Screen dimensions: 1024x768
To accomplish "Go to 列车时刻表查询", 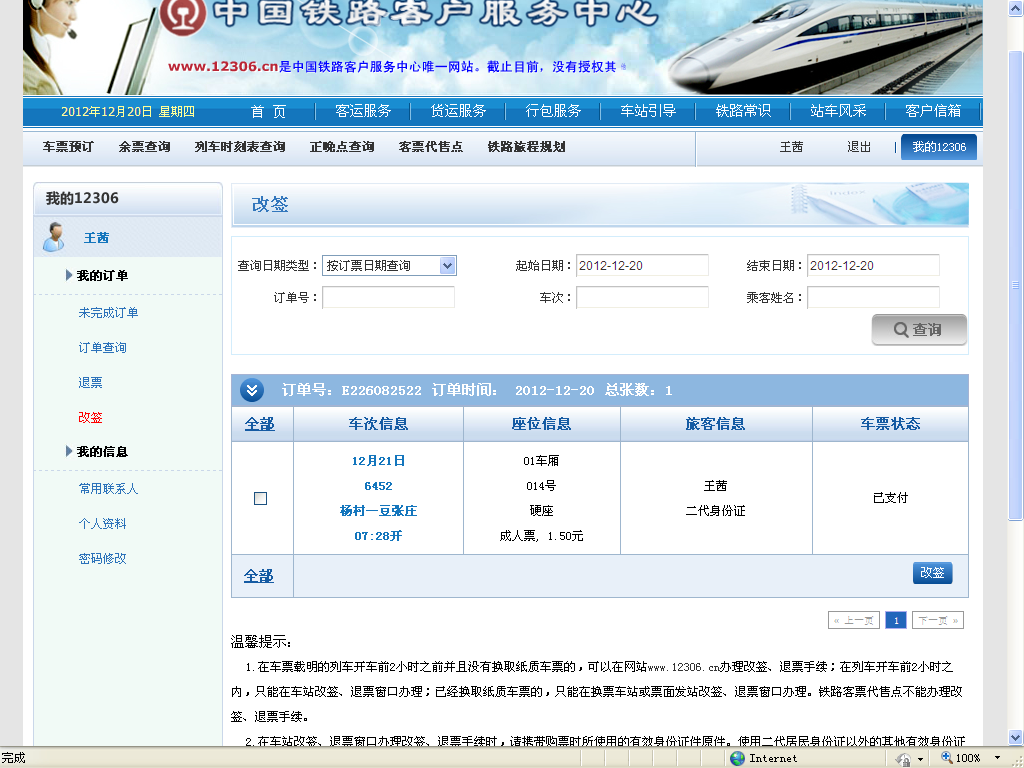I will pyautogui.click(x=240, y=147).
